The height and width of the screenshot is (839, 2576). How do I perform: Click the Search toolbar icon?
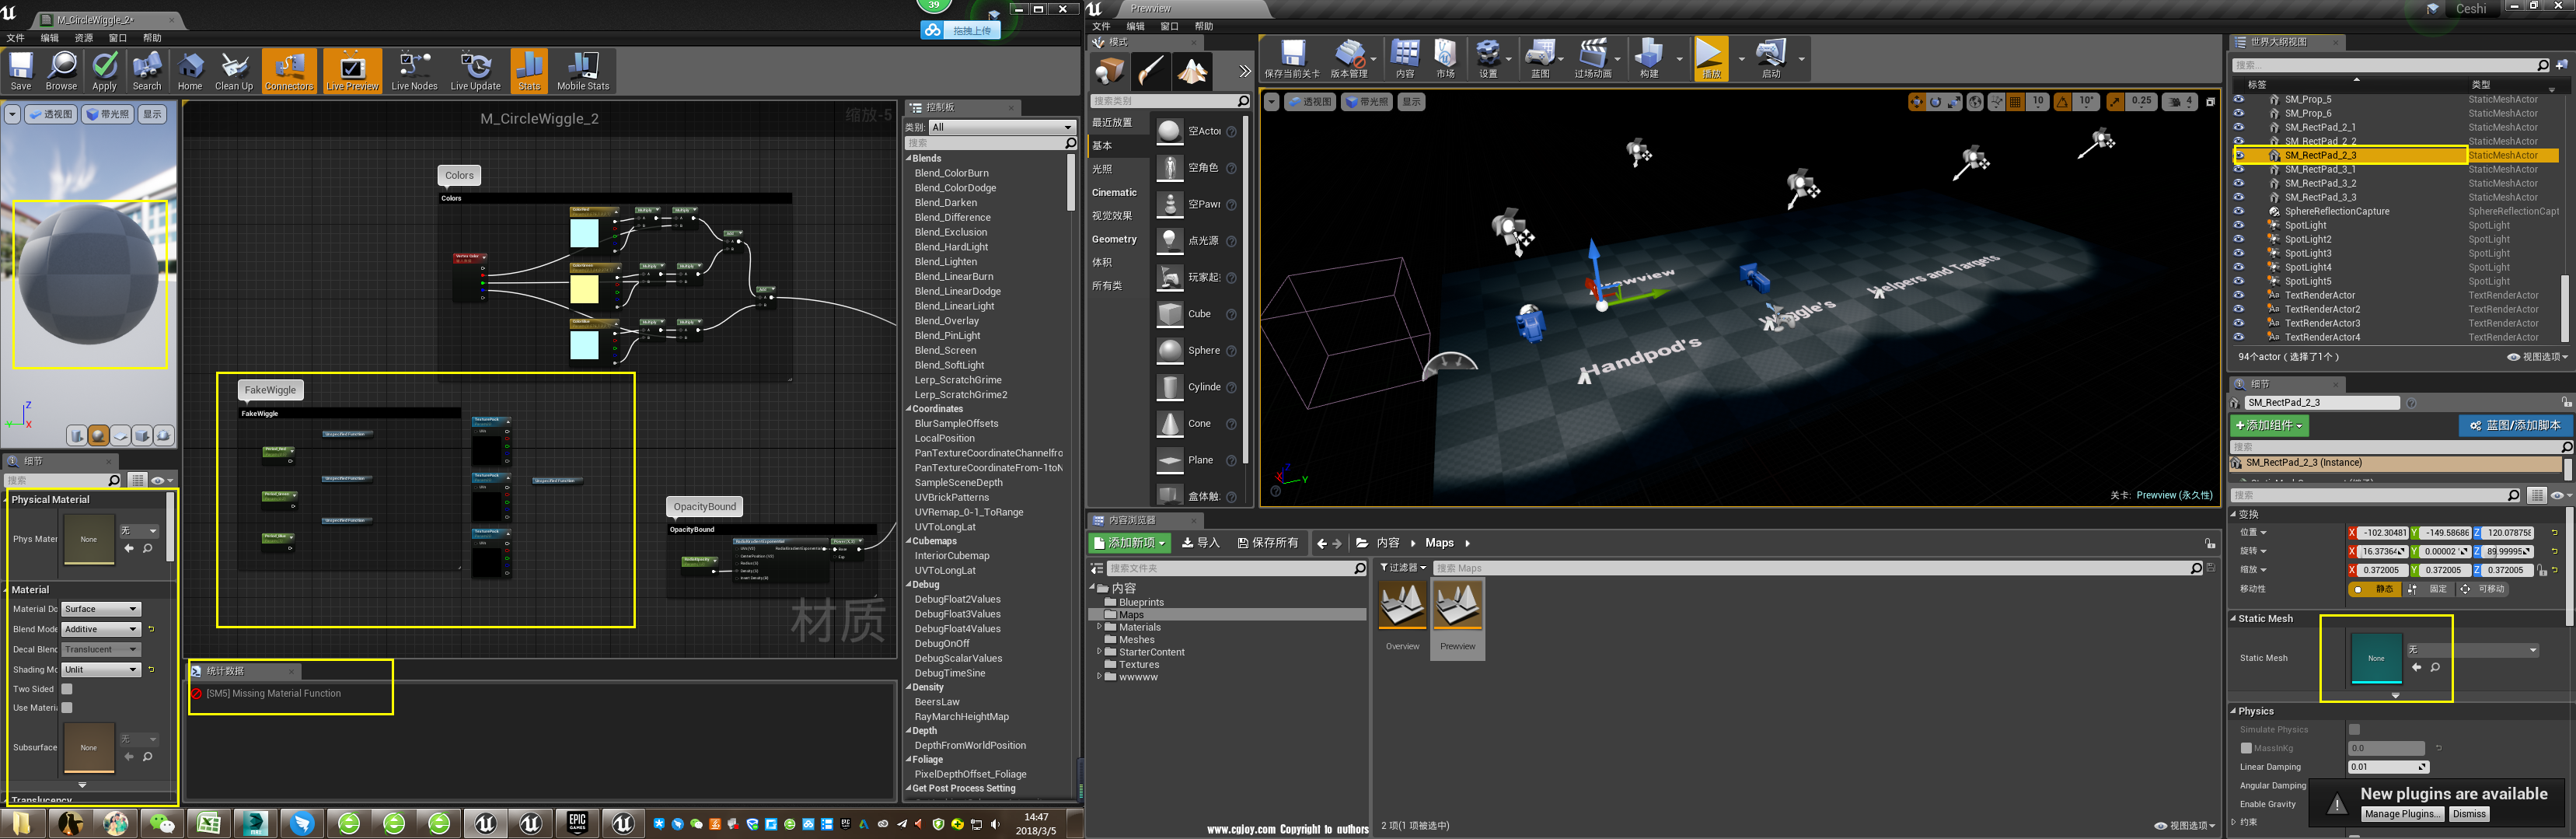tap(147, 71)
